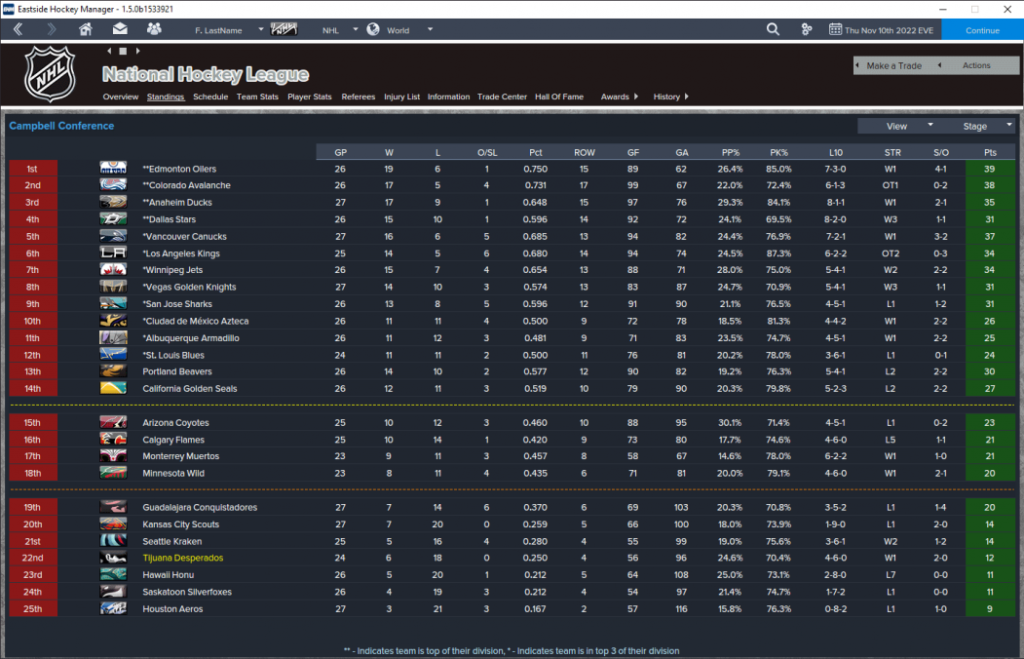Click the staff/people group icon
The height and width of the screenshot is (659, 1024).
[x=153, y=30]
